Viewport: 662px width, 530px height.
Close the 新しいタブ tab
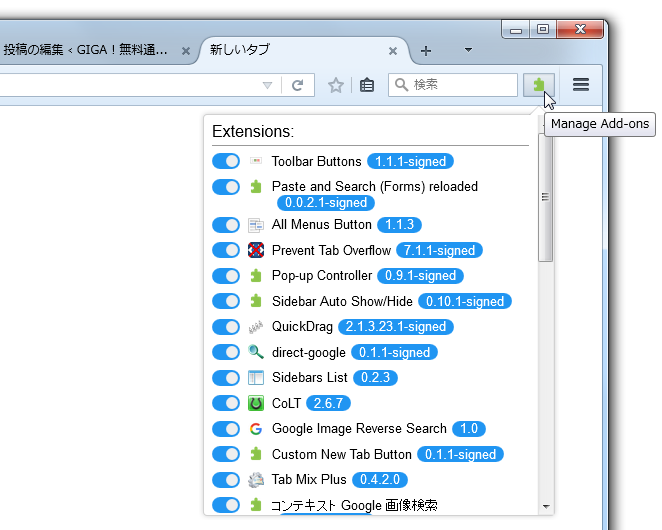[x=393, y=51]
